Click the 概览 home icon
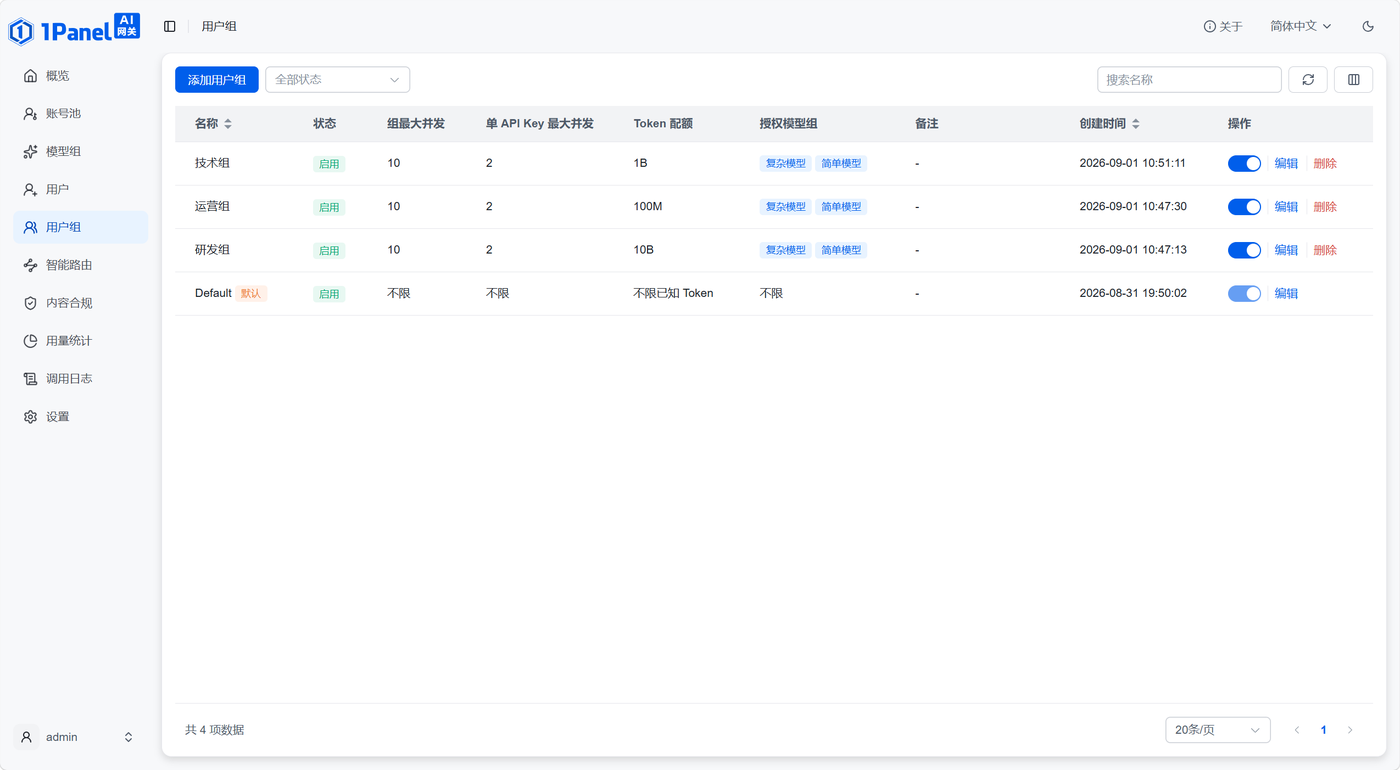Viewport: 1400px width, 770px height. coord(30,76)
